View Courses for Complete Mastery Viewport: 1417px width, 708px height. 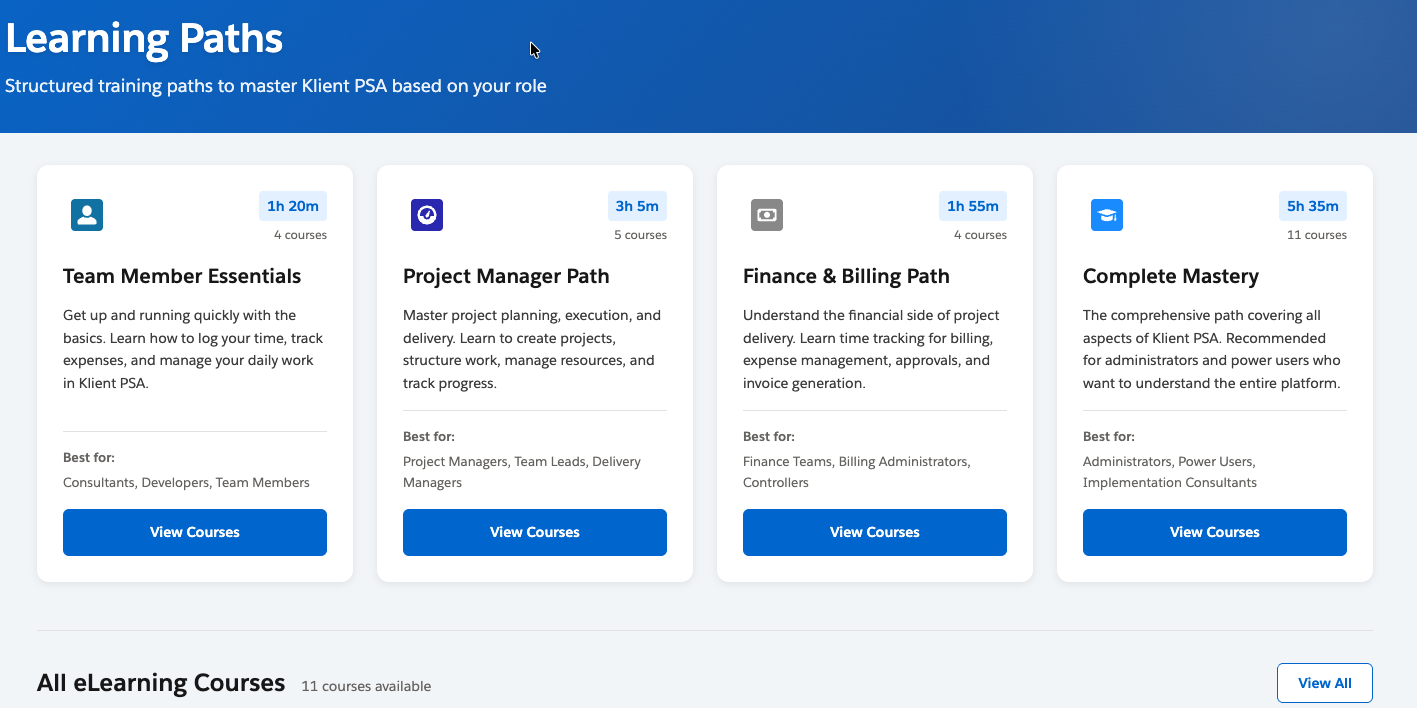coord(1215,532)
